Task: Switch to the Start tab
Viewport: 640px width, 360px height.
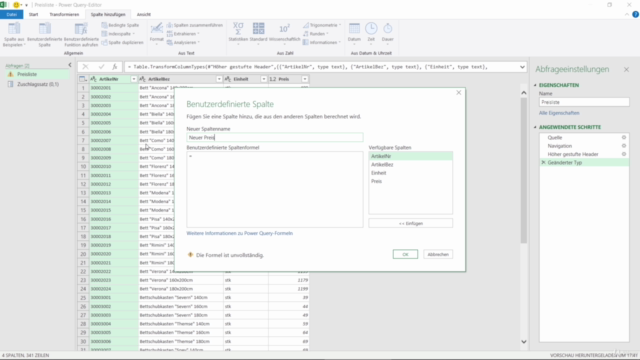Action: (x=33, y=14)
